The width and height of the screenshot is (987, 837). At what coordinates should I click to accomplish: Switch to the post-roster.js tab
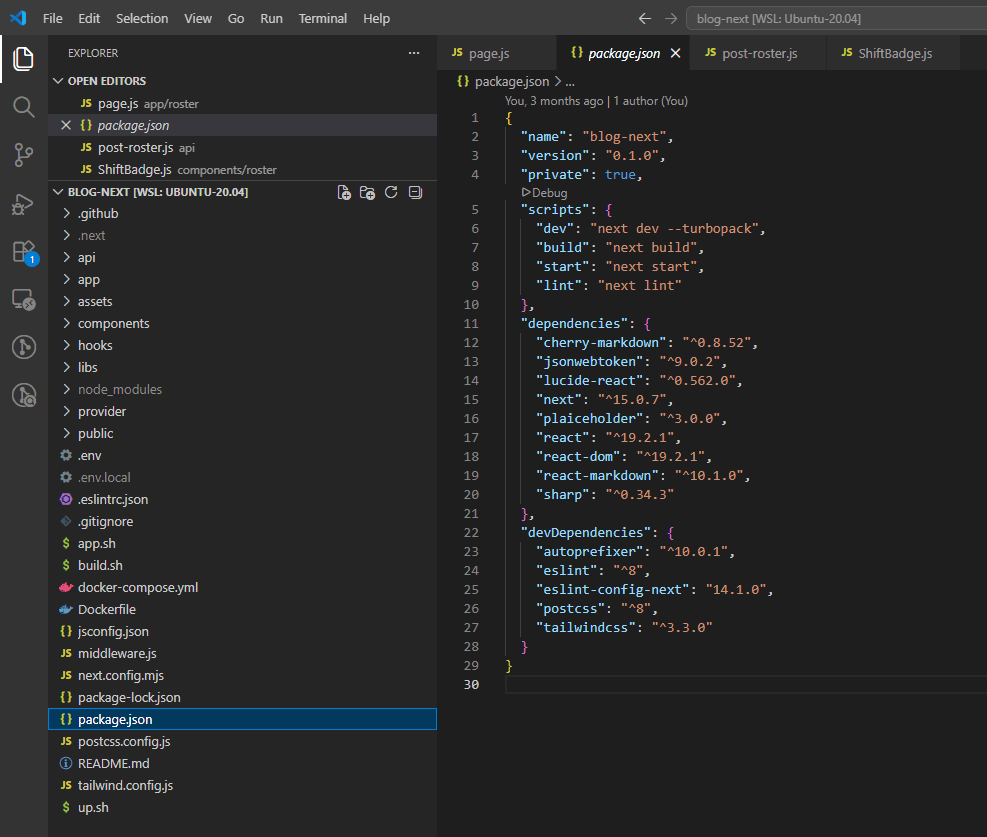coord(759,53)
